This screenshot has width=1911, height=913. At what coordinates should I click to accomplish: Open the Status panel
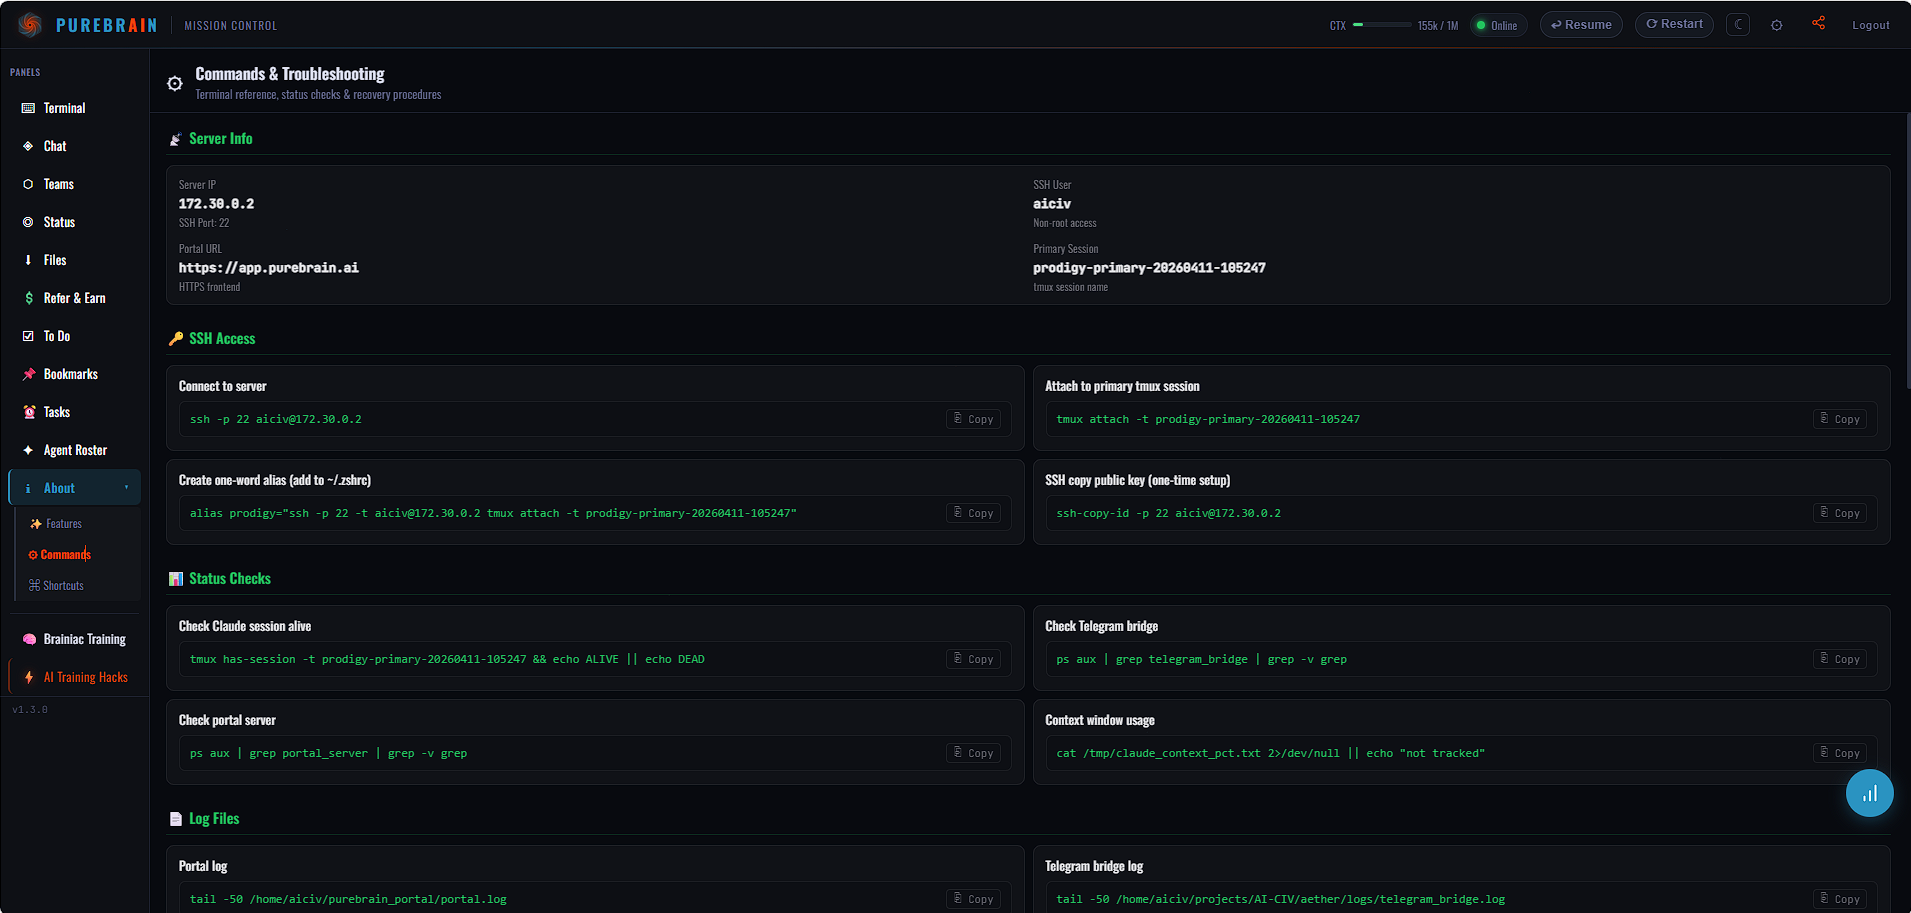pyautogui.click(x=75, y=222)
